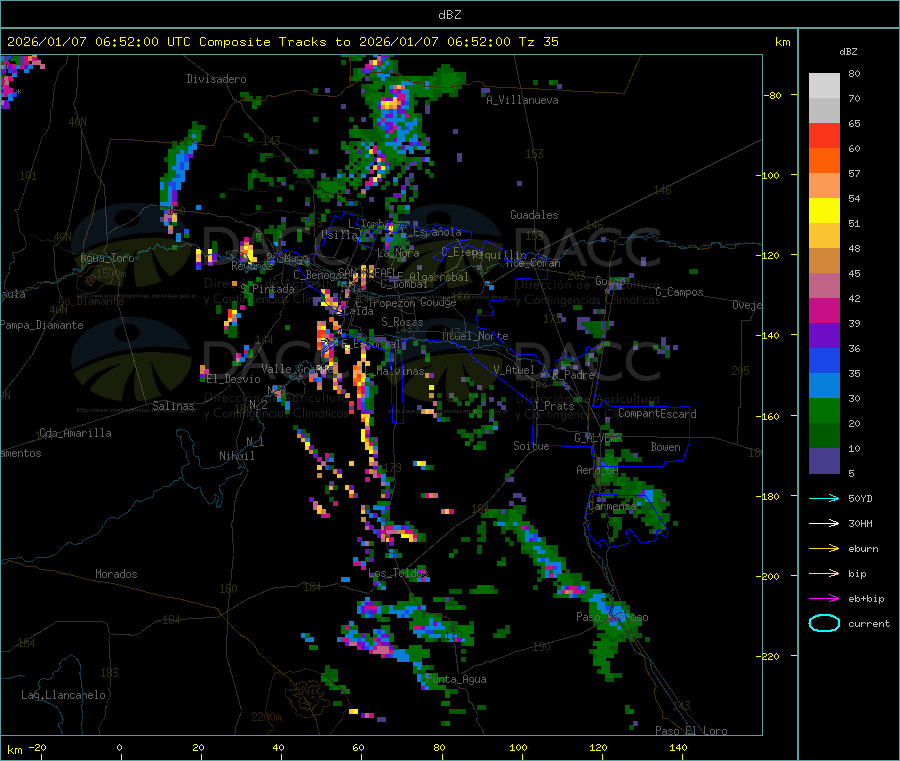The image size is (900, 761).
Task: Click the 140 km bottom axis label
Action: pos(678,747)
